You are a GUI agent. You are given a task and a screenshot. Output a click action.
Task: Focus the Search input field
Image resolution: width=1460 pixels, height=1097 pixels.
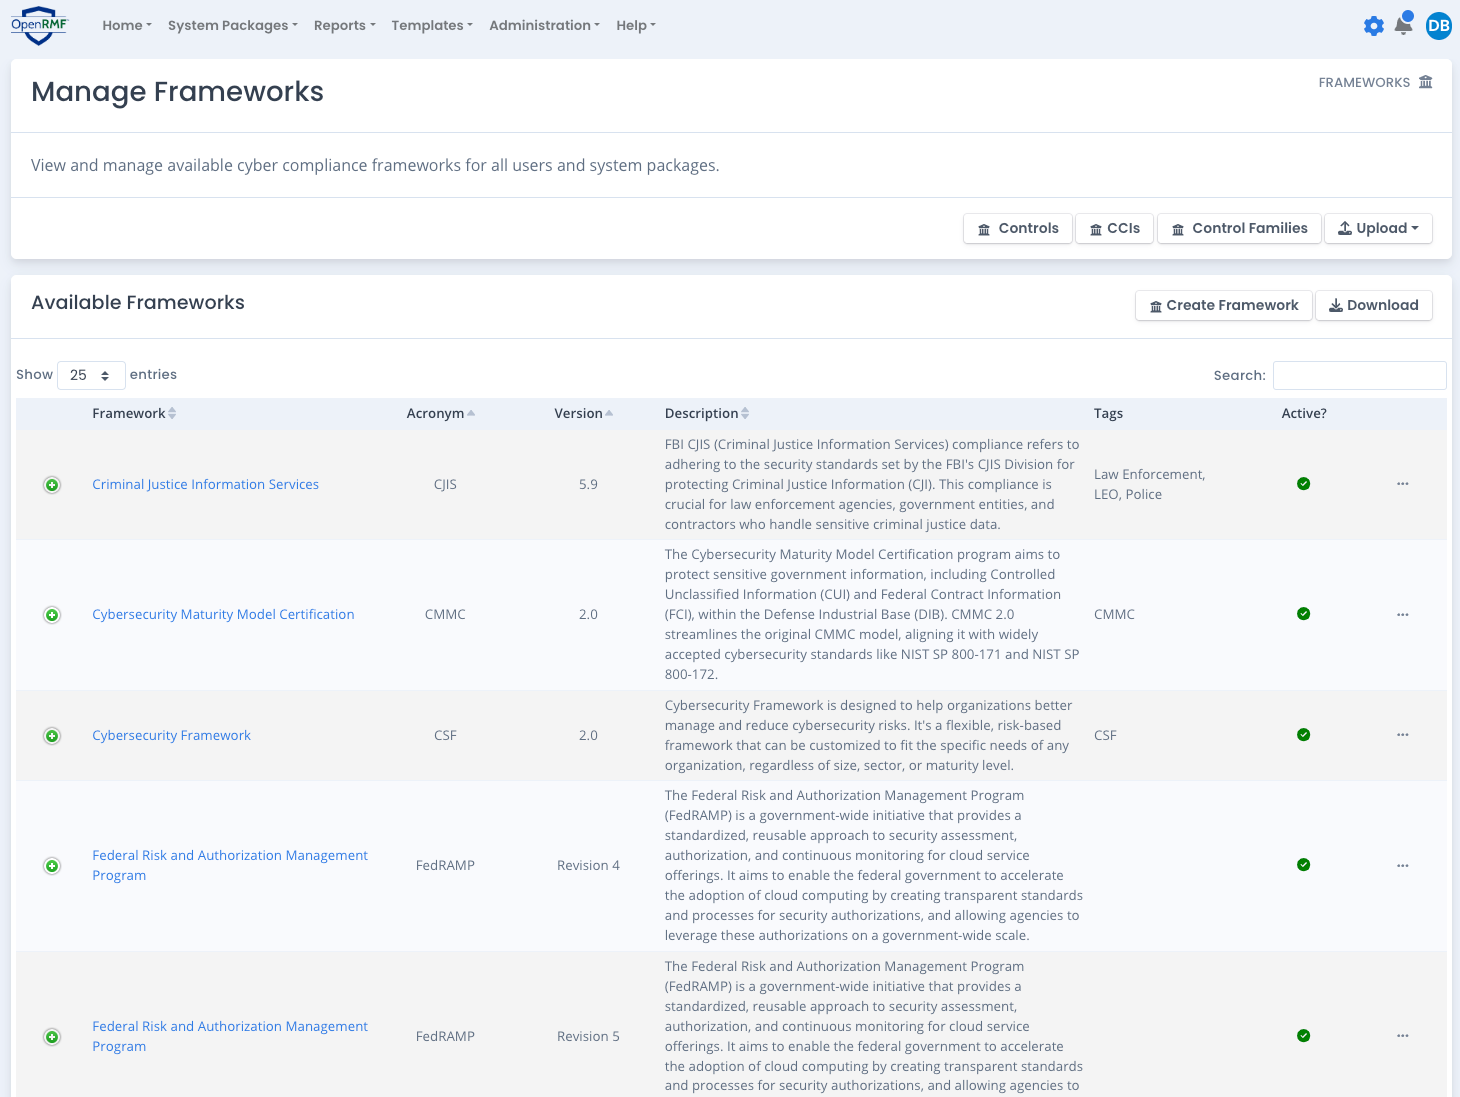coord(1360,375)
